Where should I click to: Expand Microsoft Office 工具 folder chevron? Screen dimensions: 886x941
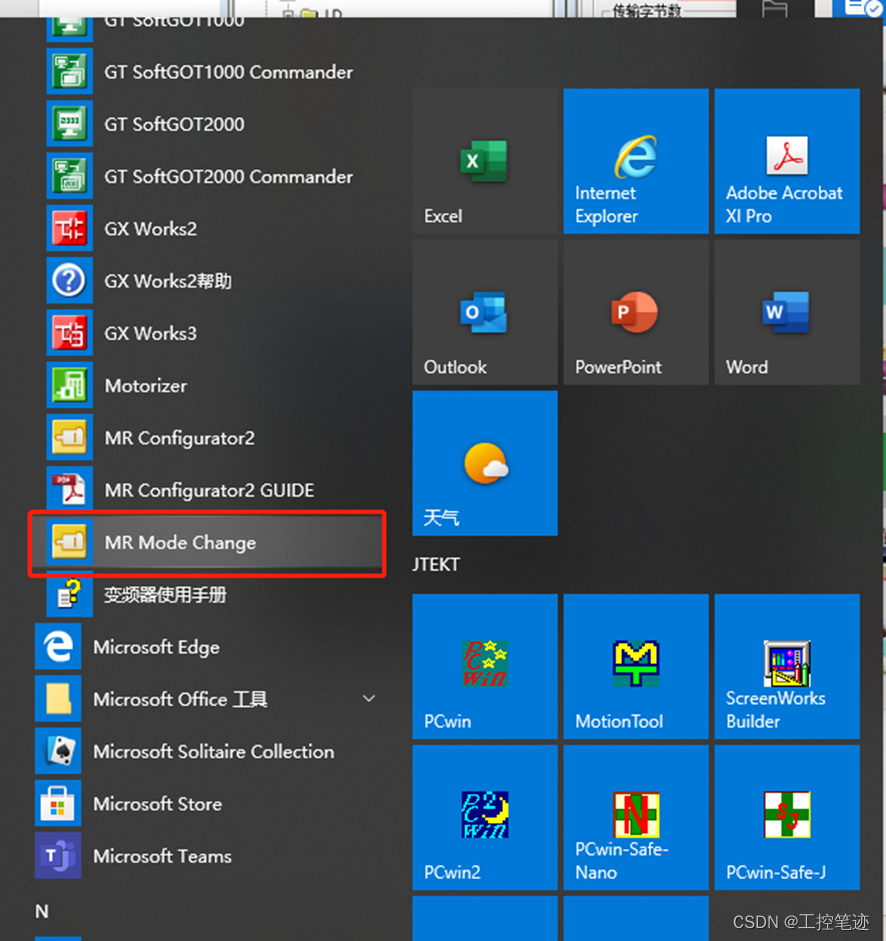point(369,699)
